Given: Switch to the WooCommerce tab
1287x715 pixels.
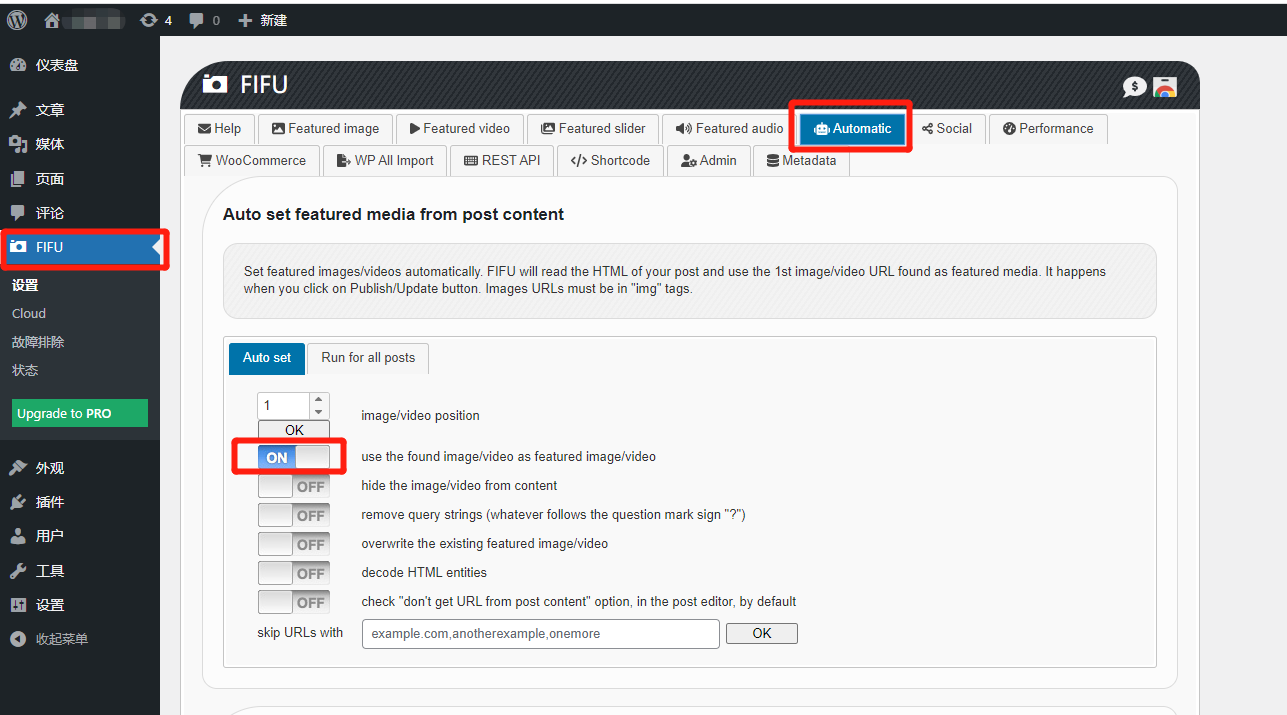Looking at the screenshot, I should click(x=252, y=160).
